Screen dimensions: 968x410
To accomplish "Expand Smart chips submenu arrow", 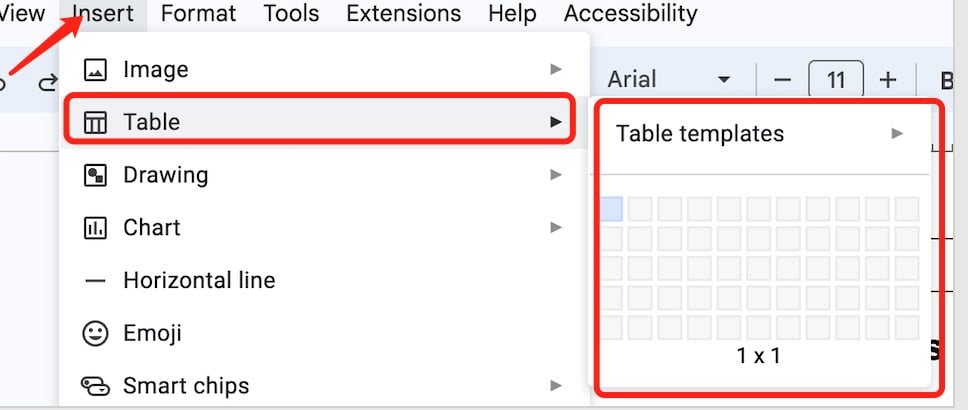I will pos(556,386).
